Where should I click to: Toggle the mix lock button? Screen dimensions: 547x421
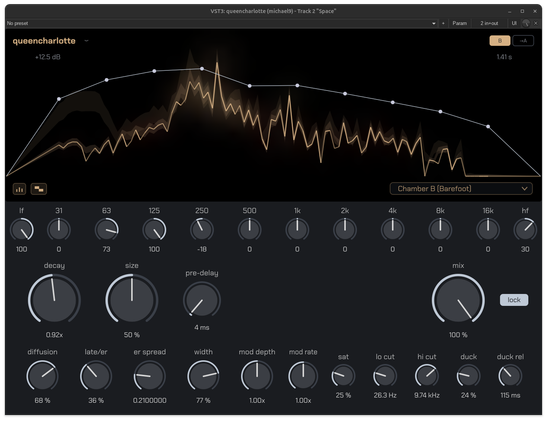[514, 300]
